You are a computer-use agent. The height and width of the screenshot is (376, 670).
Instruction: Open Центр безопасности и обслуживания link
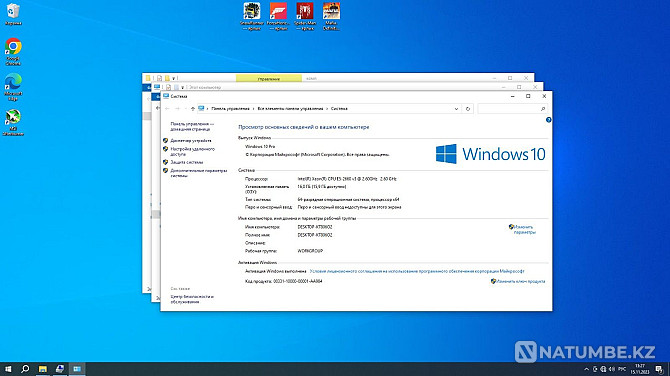[192, 299]
